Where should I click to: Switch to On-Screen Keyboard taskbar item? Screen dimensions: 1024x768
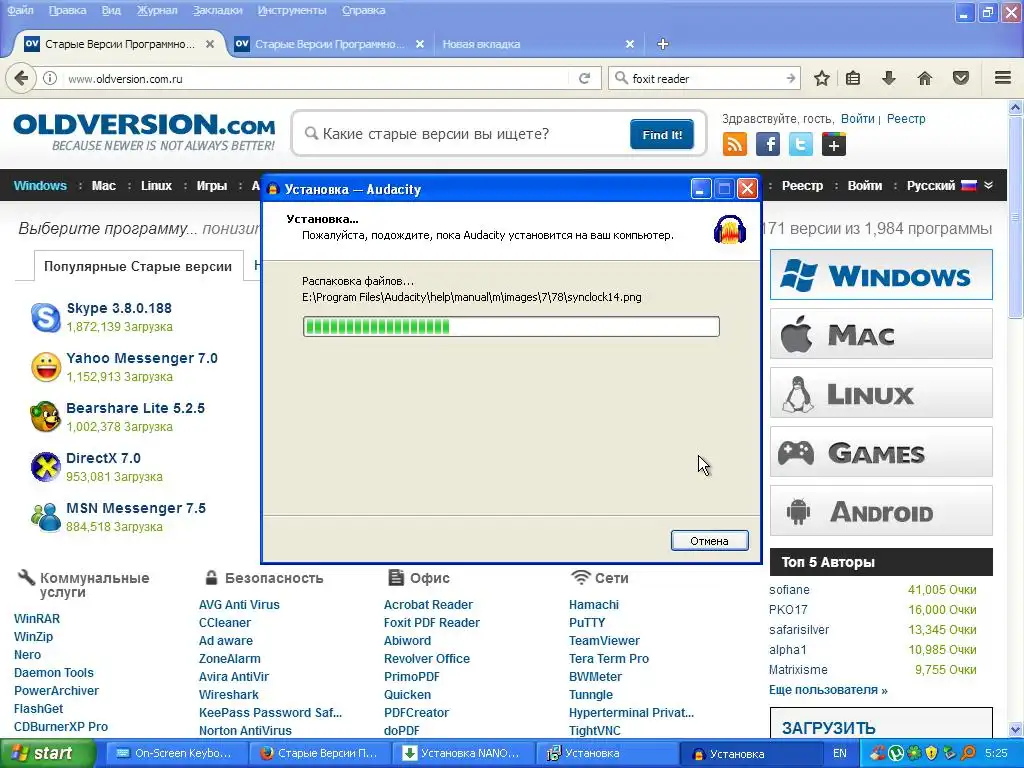(175, 754)
